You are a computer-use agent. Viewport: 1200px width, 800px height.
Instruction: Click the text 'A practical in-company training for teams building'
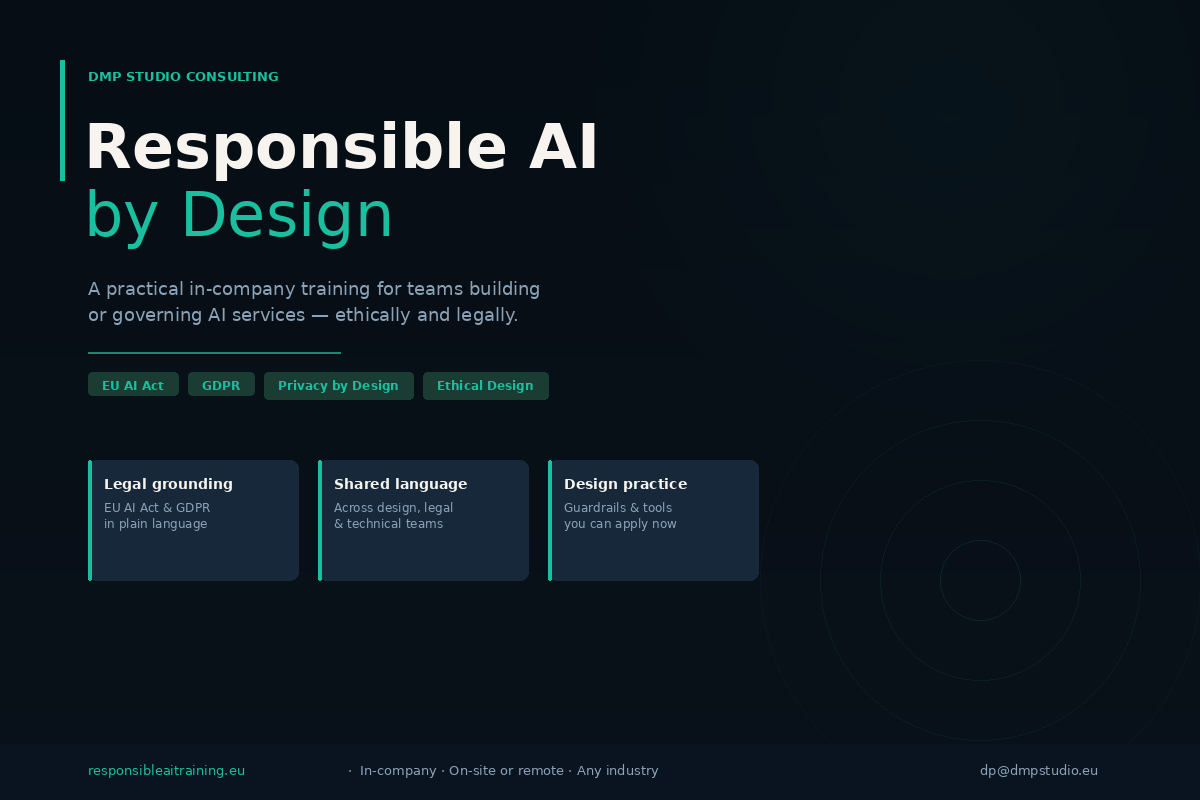(x=314, y=290)
